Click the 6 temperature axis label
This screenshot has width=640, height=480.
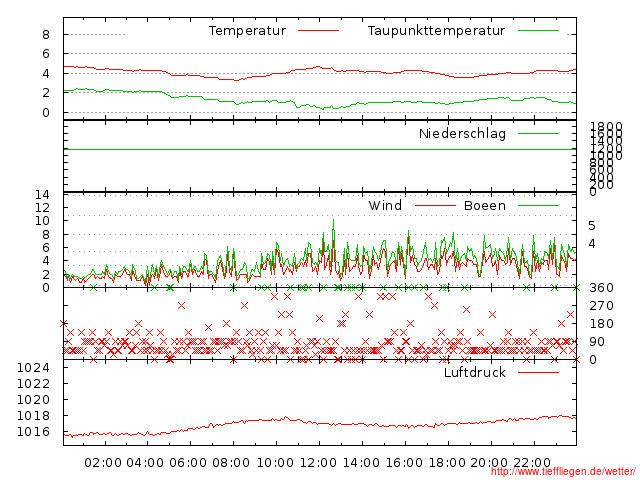click(46, 54)
